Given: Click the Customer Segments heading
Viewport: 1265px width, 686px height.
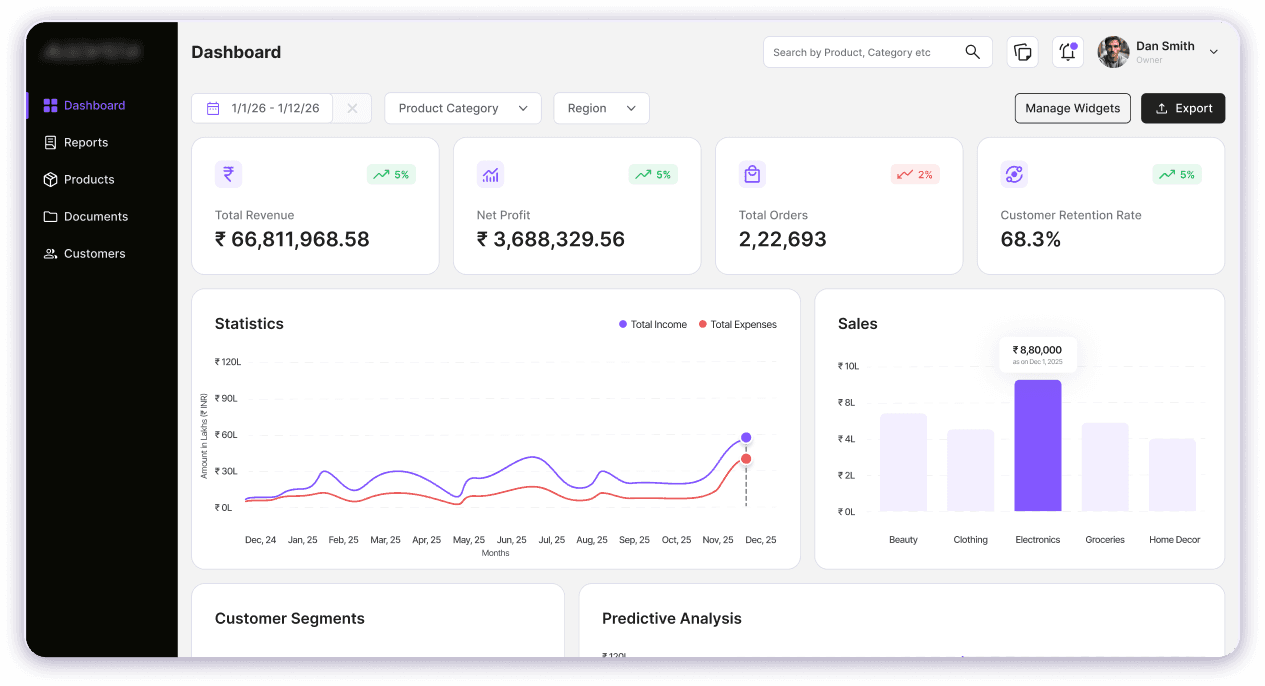Looking at the screenshot, I should click(x=290, y=618).
